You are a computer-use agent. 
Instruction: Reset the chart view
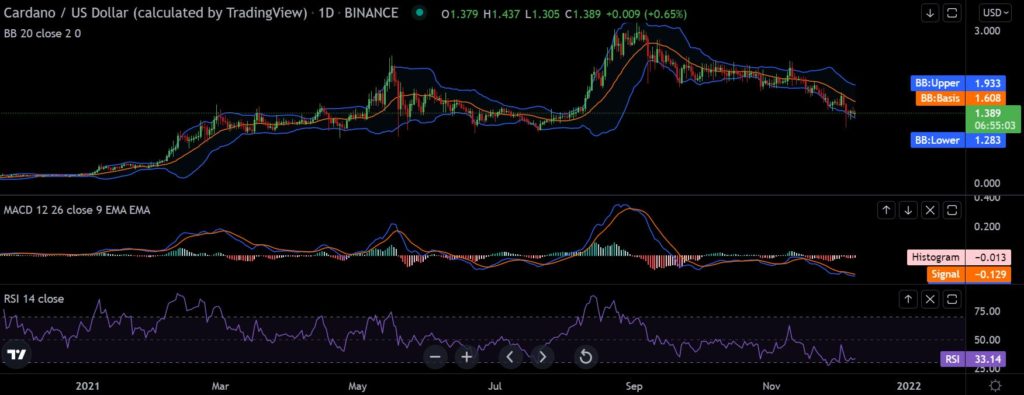pos(586,357)
